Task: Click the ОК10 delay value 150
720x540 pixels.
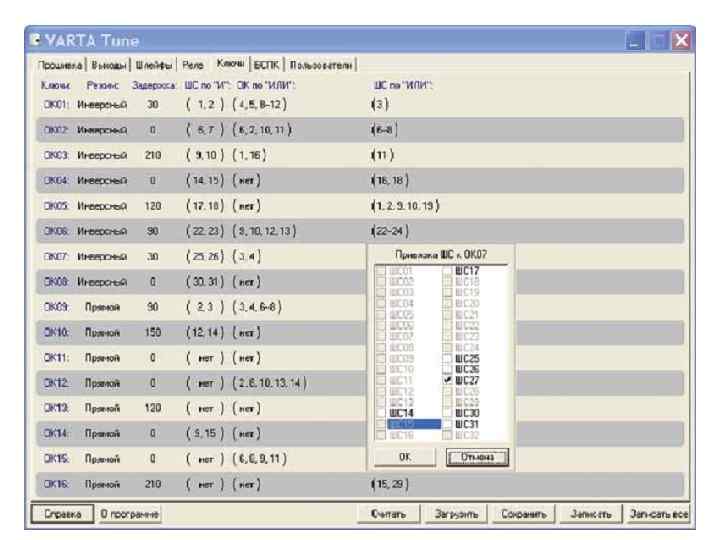Action: pyautogui.click(x=153, y=332)
